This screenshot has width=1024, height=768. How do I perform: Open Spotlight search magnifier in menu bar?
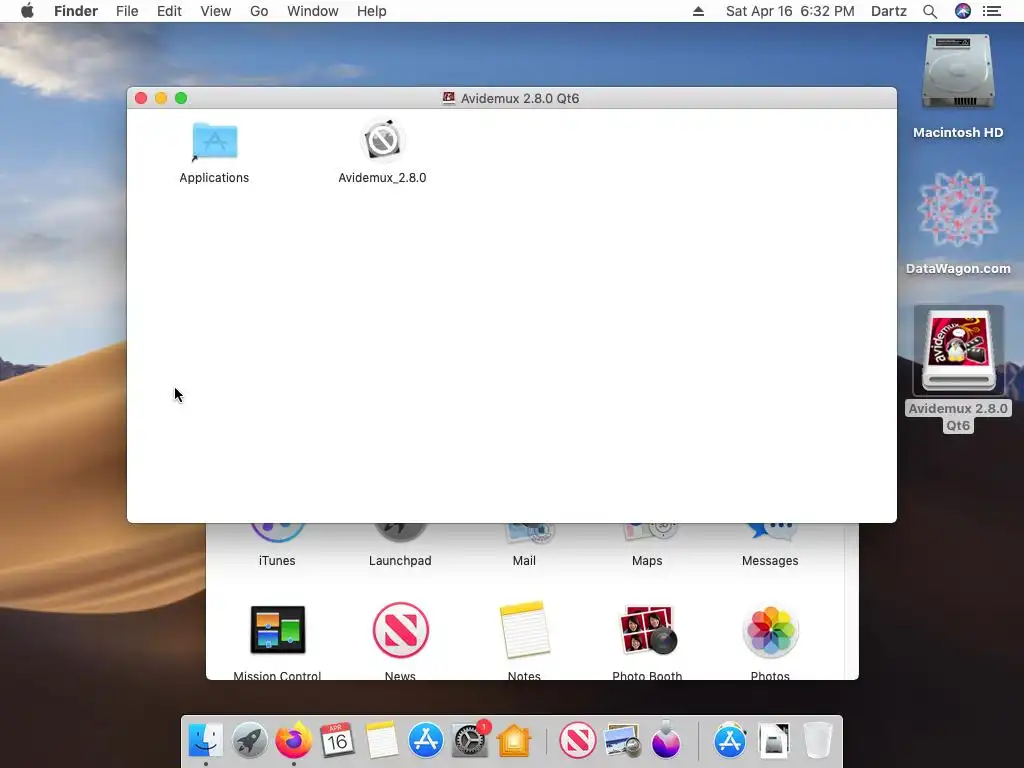(930, 11)
